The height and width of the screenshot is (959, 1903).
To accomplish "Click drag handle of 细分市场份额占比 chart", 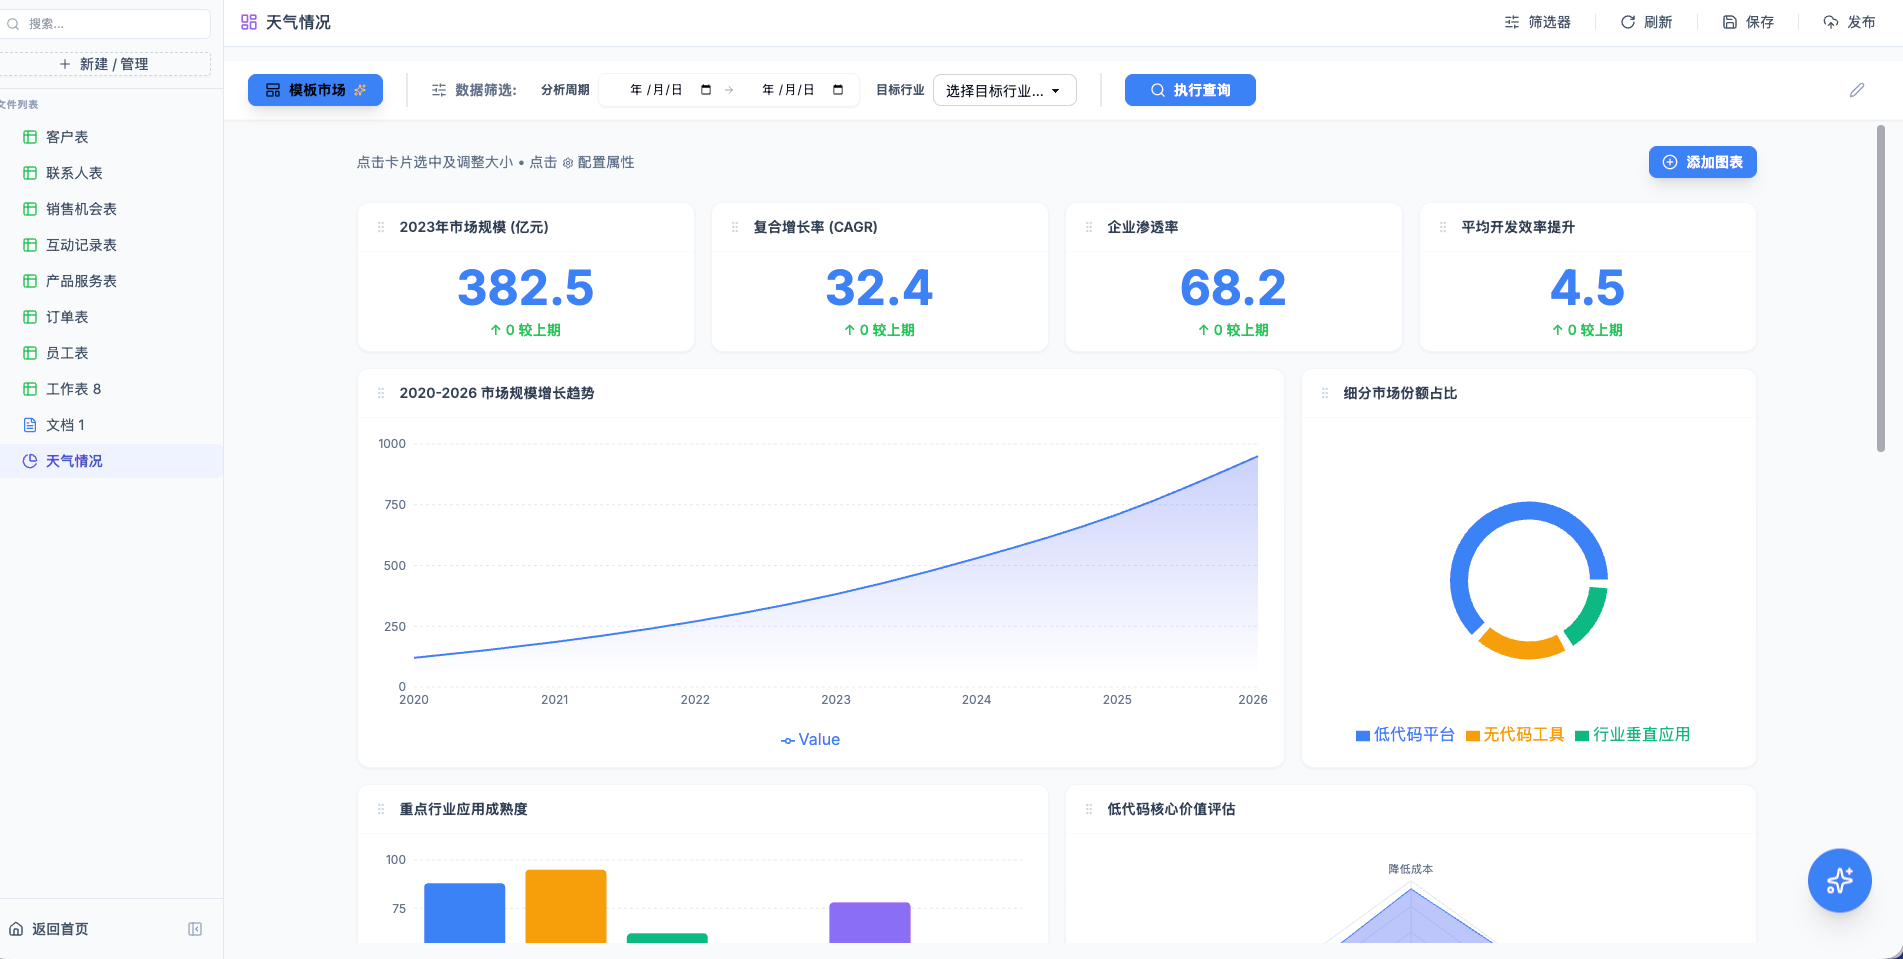I will pyautogui.click(x=1325, y=393).
